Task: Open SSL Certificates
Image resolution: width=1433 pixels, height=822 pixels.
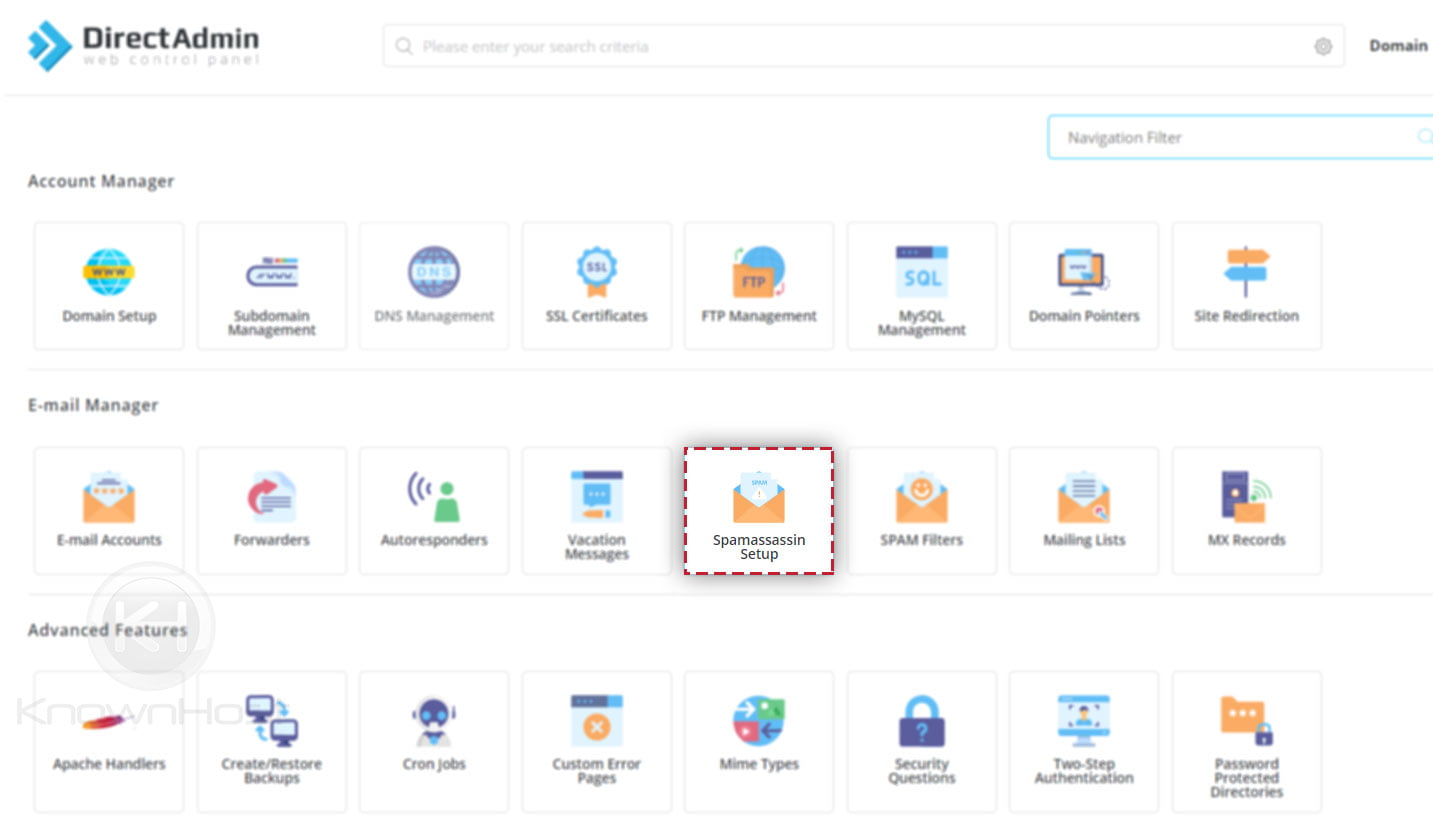Action: tap(596, 285)
